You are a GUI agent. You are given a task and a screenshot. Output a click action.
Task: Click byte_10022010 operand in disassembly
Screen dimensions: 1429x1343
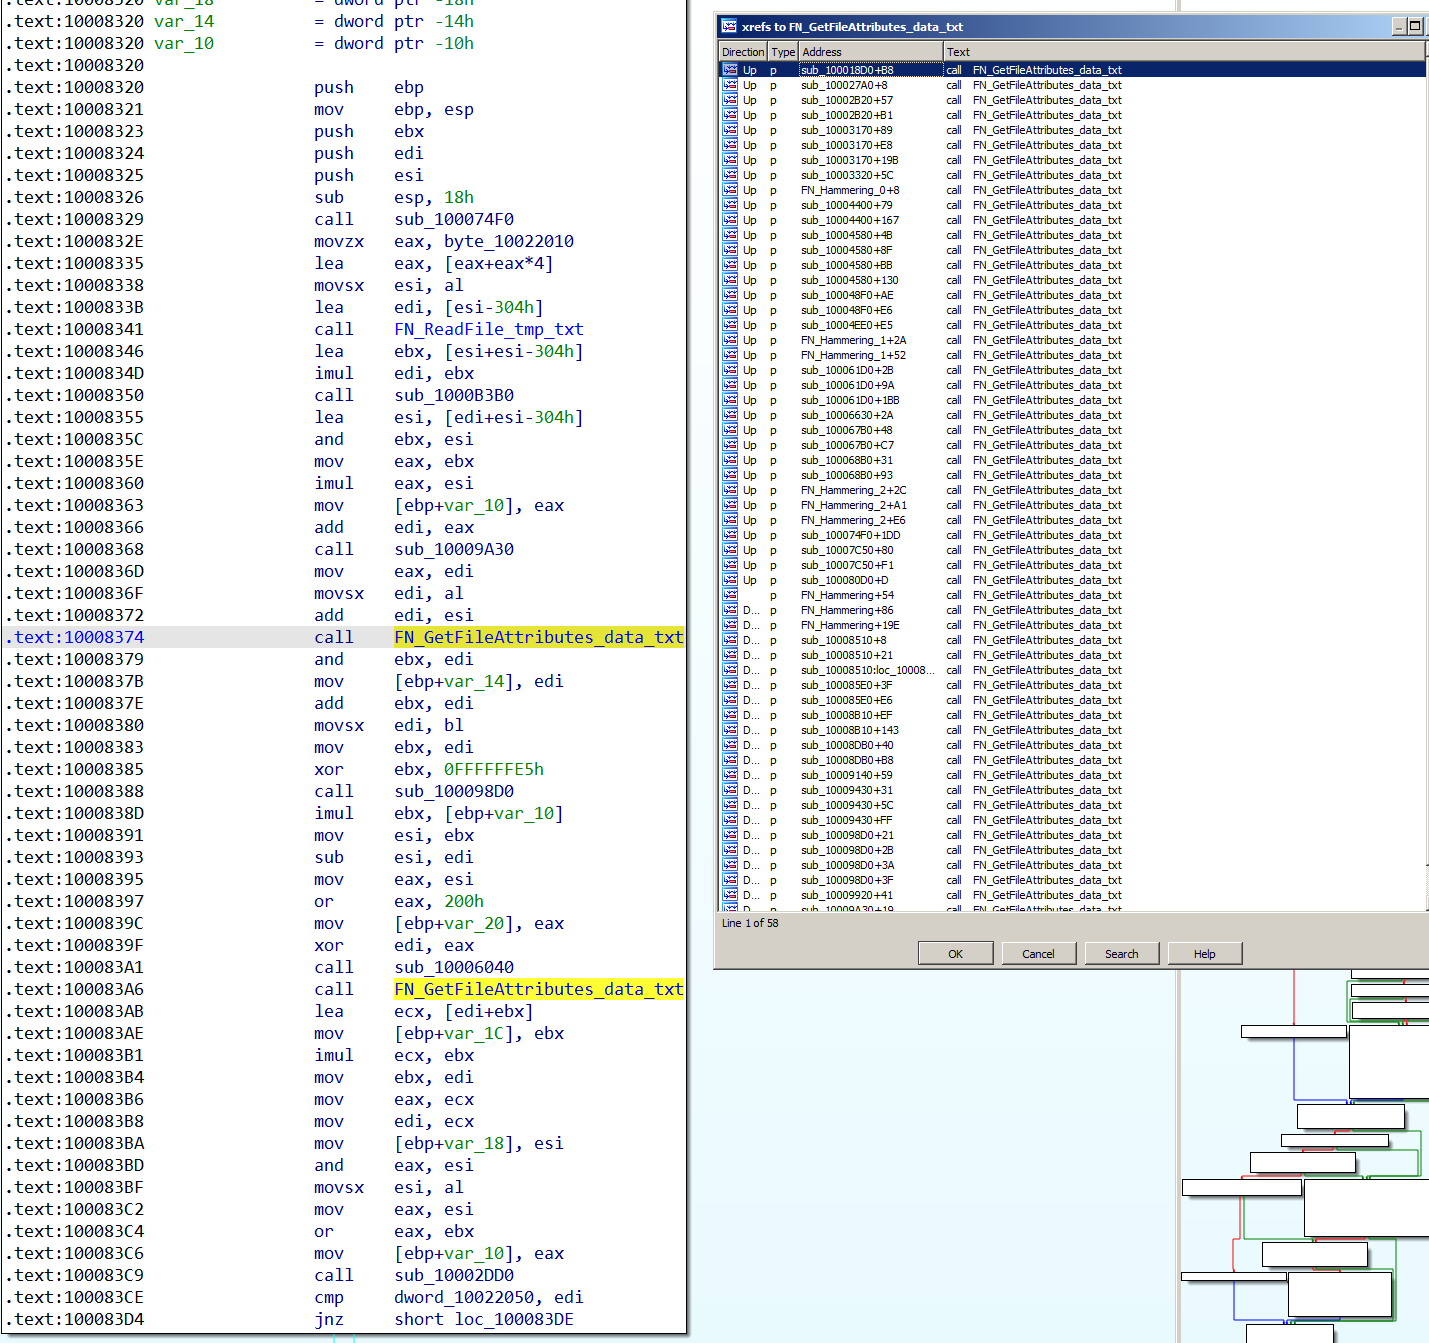pyautogui.click(x=508, y=241)
